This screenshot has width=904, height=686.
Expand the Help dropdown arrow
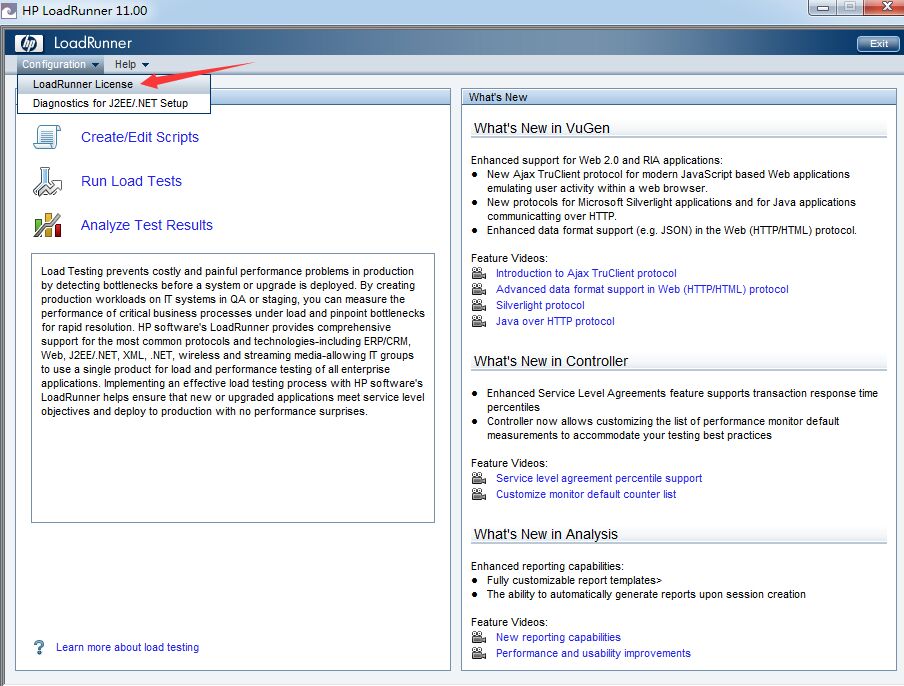coord(145,65)
